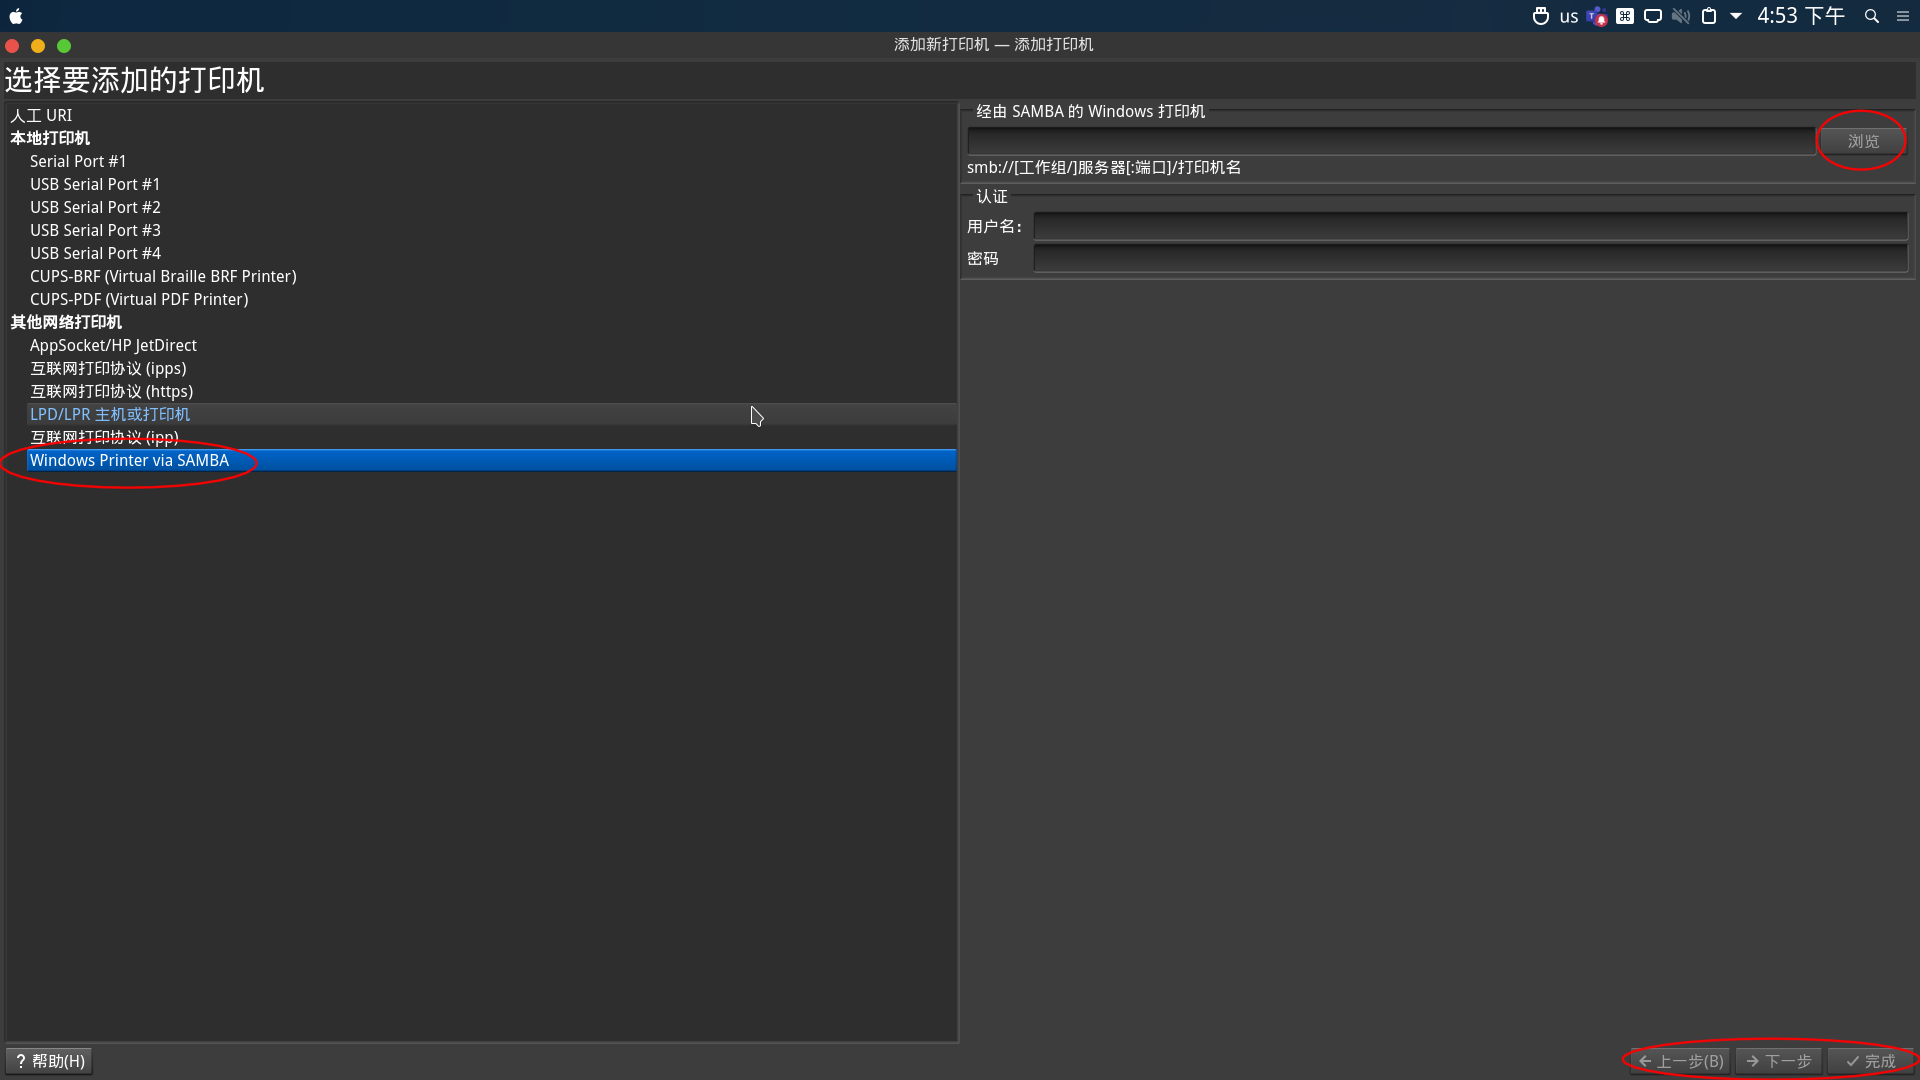This screenshot has width=1920, height=1080.
Task: Click the muted volume tray icon
Action: (1681, 16)
